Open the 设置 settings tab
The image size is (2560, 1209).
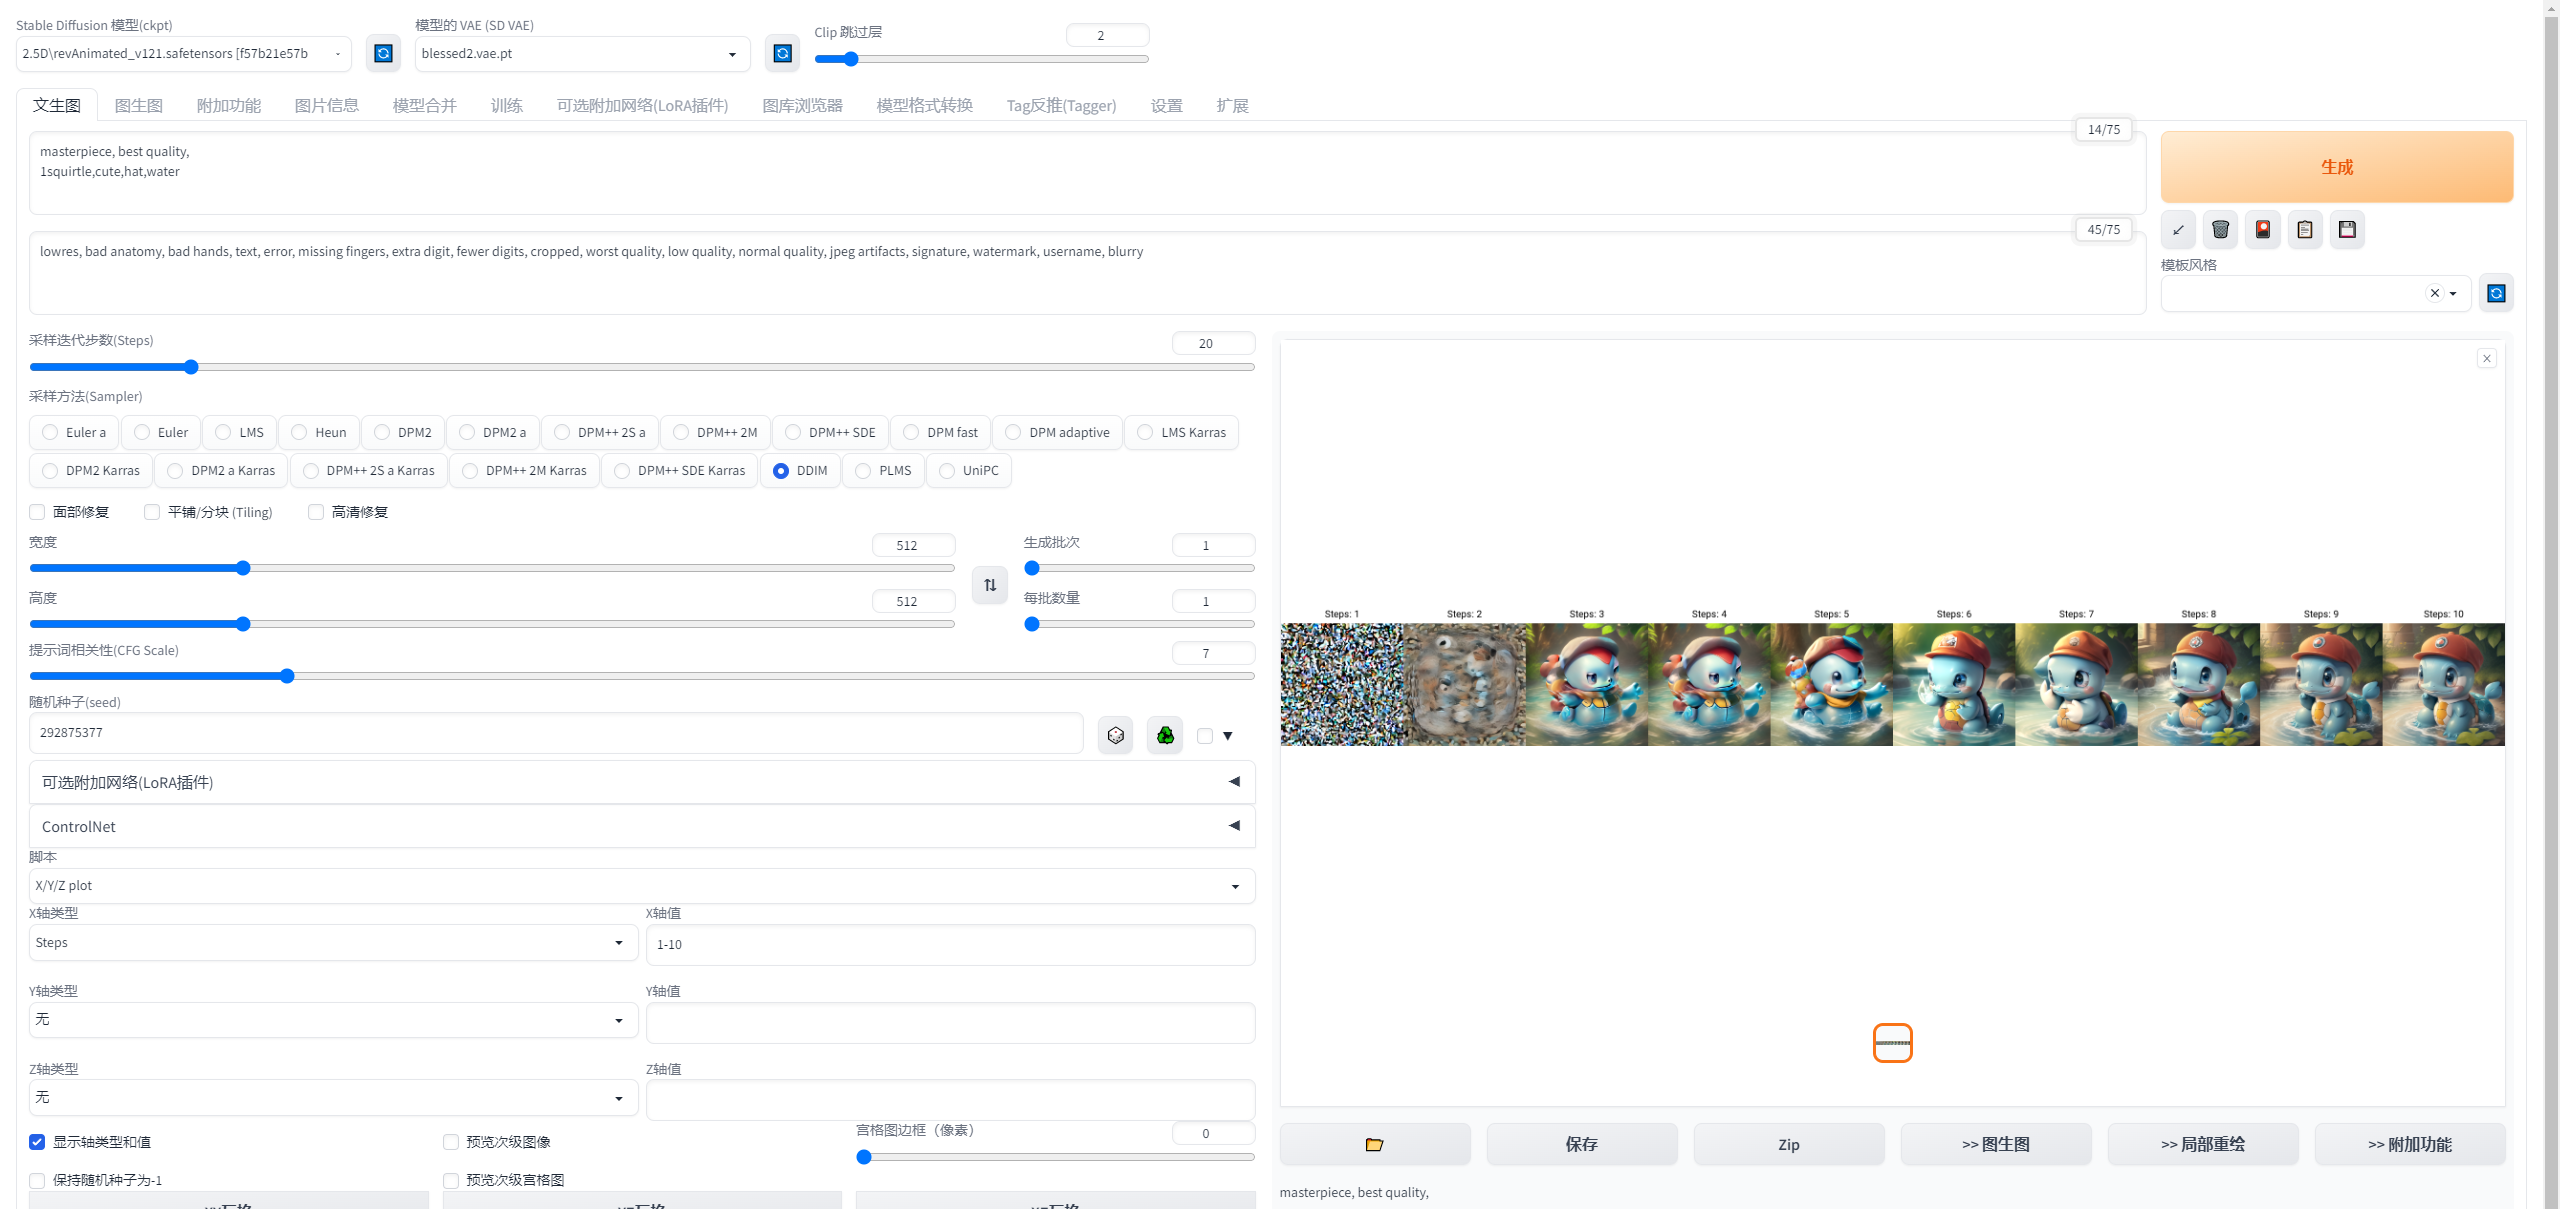[x=1167, y=105]
